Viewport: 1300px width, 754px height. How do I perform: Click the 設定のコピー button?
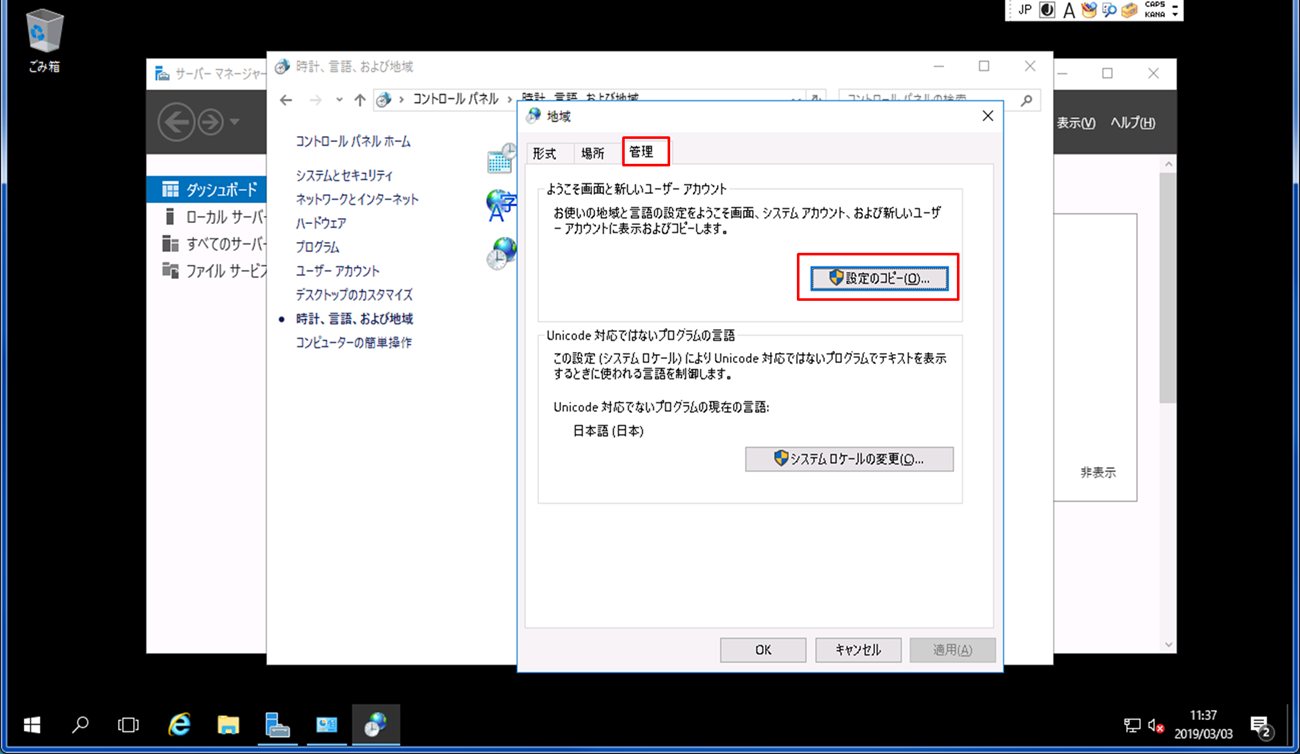click(x=878, y=278)
